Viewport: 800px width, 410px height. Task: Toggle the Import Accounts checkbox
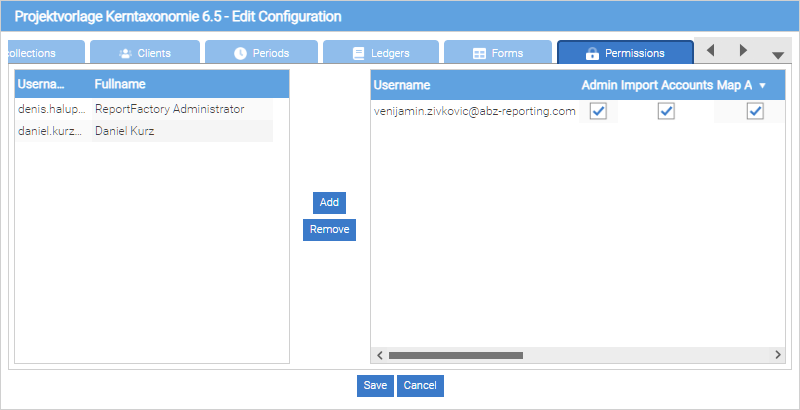click(666, 111)
